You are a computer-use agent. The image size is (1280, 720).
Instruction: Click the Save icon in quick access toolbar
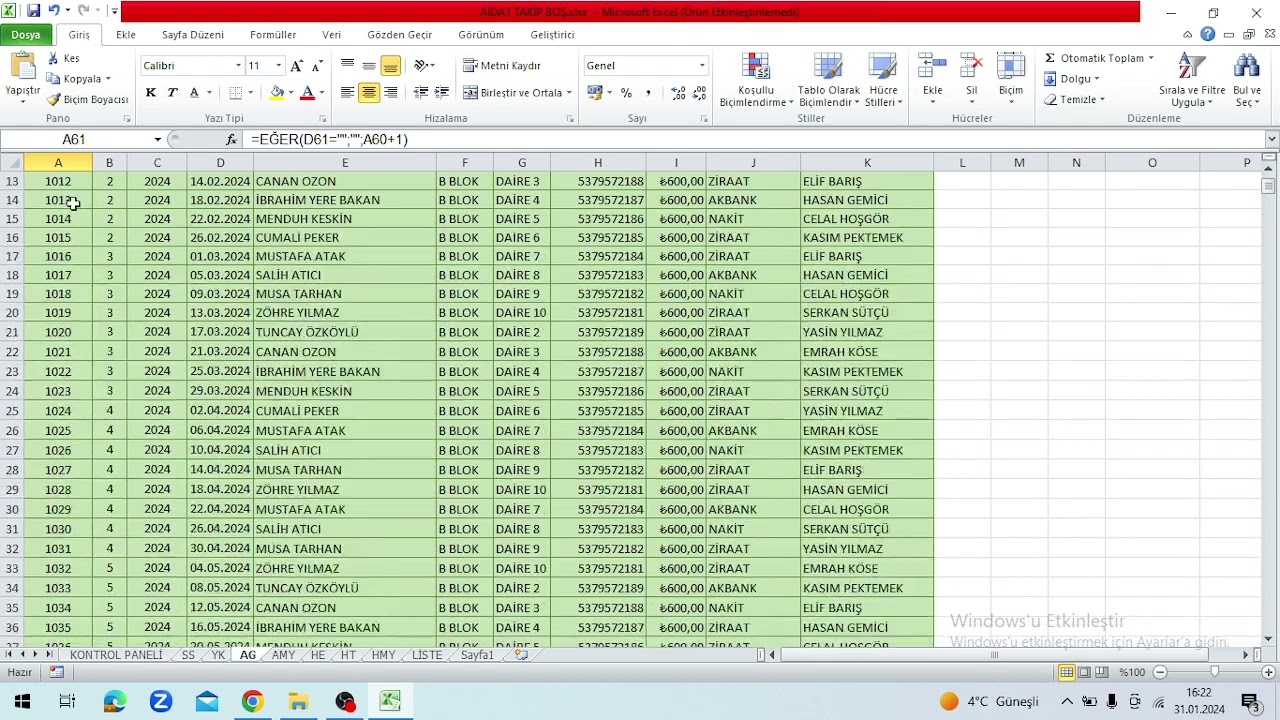click(34, 12)
